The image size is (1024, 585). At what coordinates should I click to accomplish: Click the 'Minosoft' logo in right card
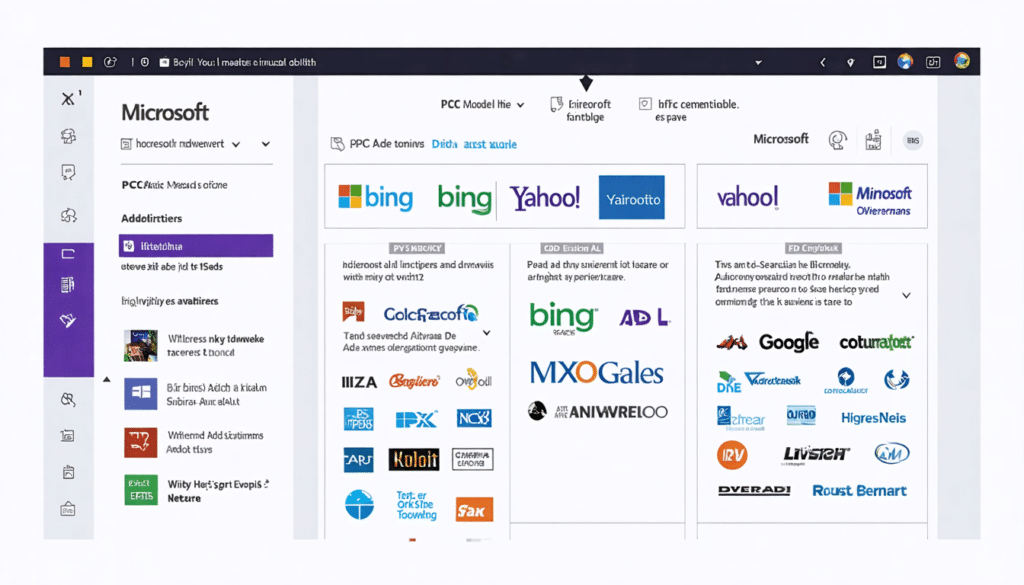coord(869,198)
